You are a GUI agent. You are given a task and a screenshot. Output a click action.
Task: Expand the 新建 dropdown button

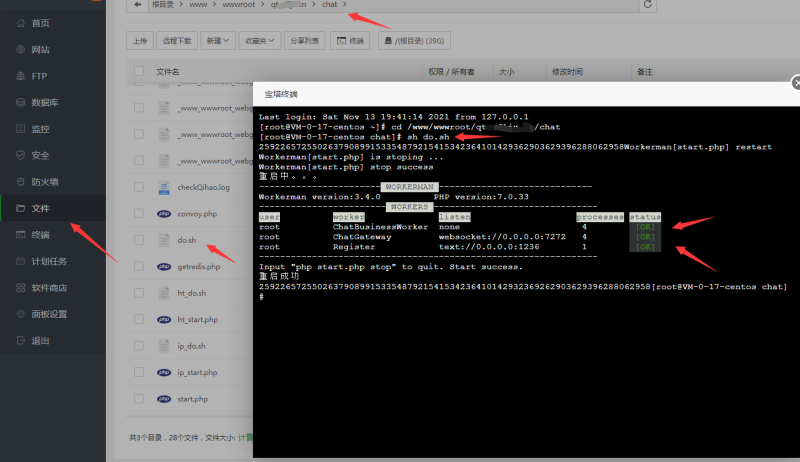pyautogui.click(x=215, y=41)
